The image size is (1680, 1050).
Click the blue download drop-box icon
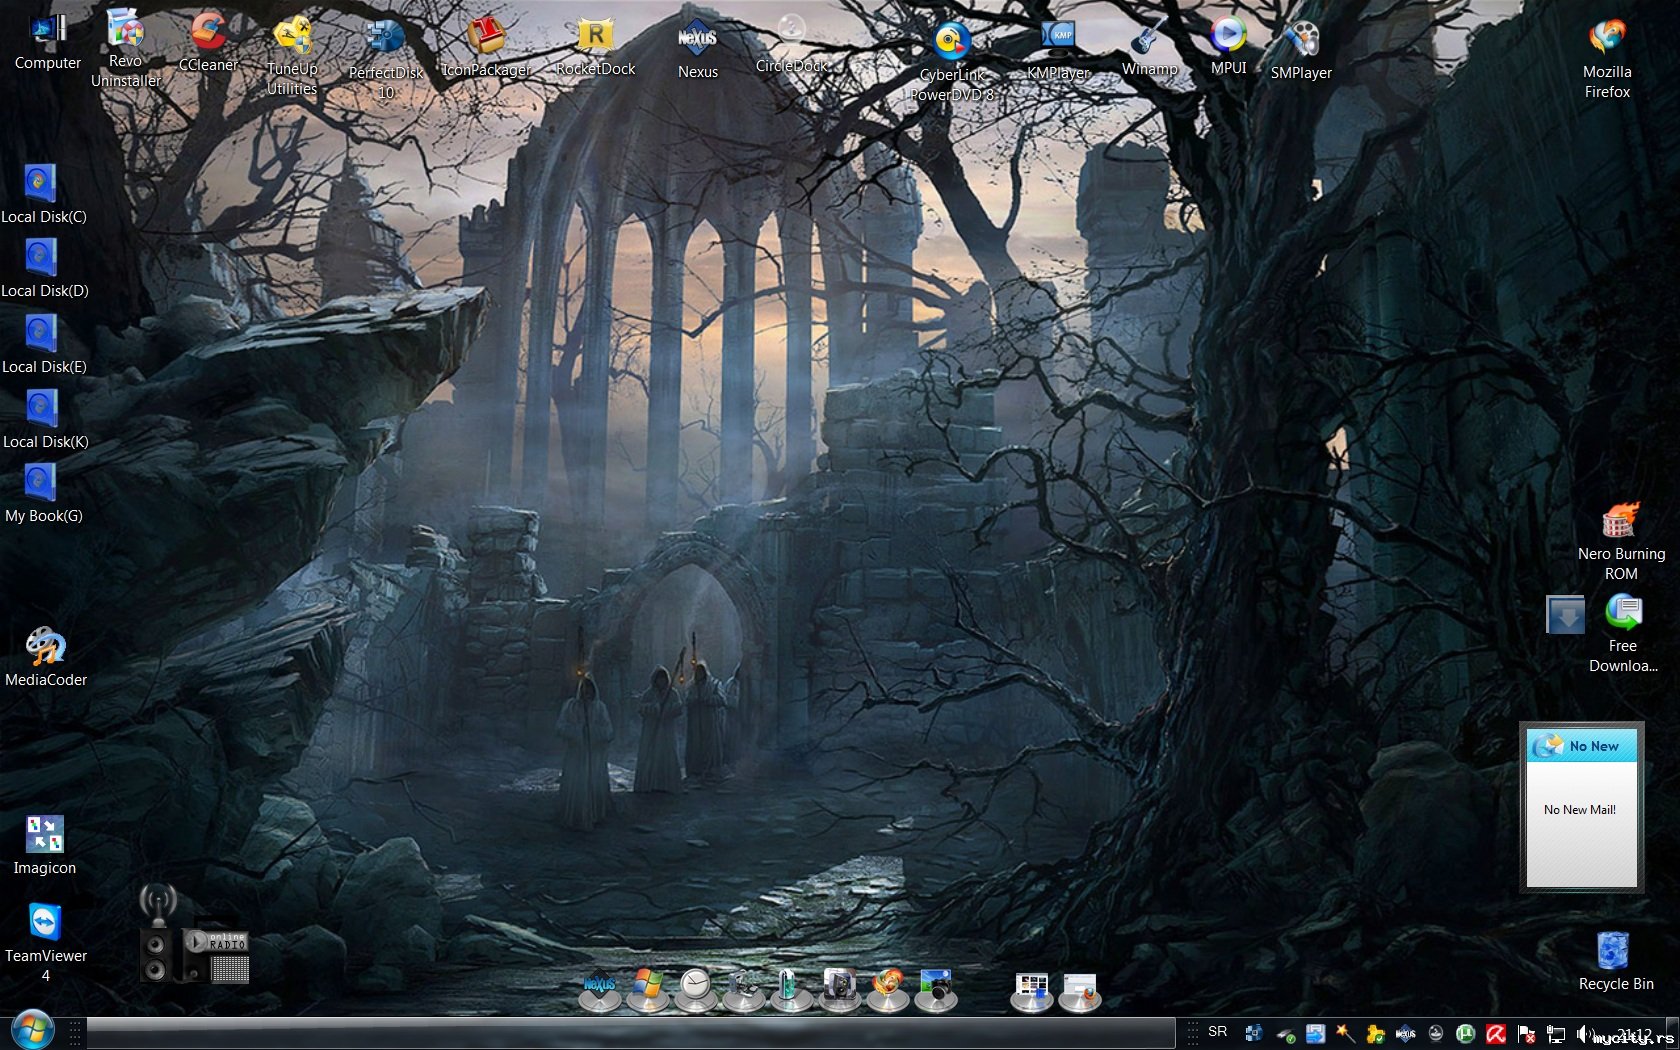(x=1565, y=614)
